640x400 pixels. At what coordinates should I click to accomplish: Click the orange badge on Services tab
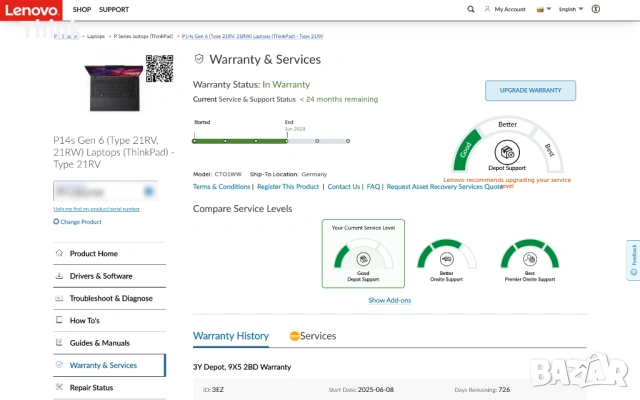294,336
